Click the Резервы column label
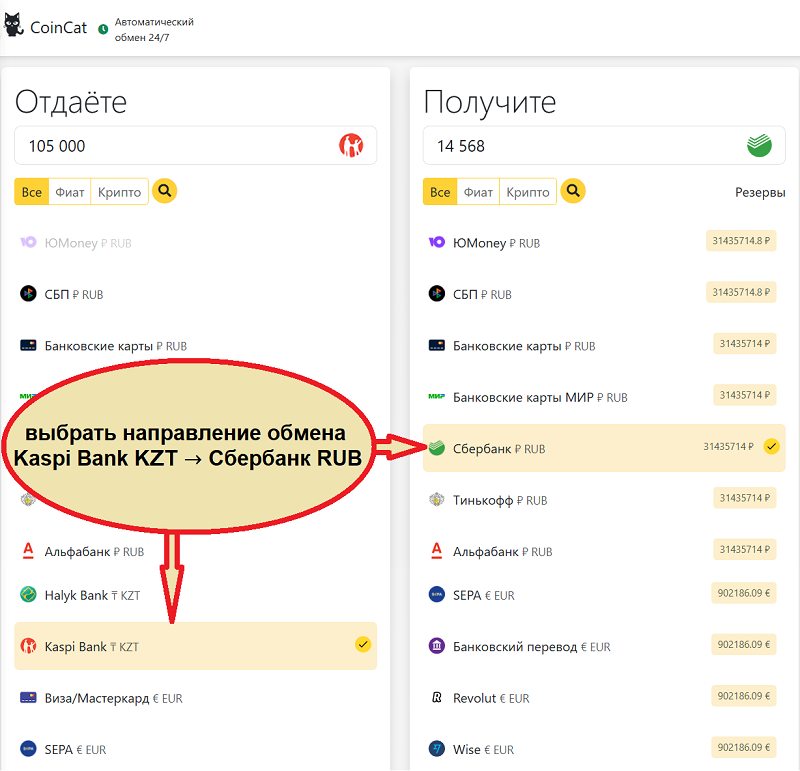Image resolution: width=800 pixels, height=771 pixels. (x=760, y=192)
